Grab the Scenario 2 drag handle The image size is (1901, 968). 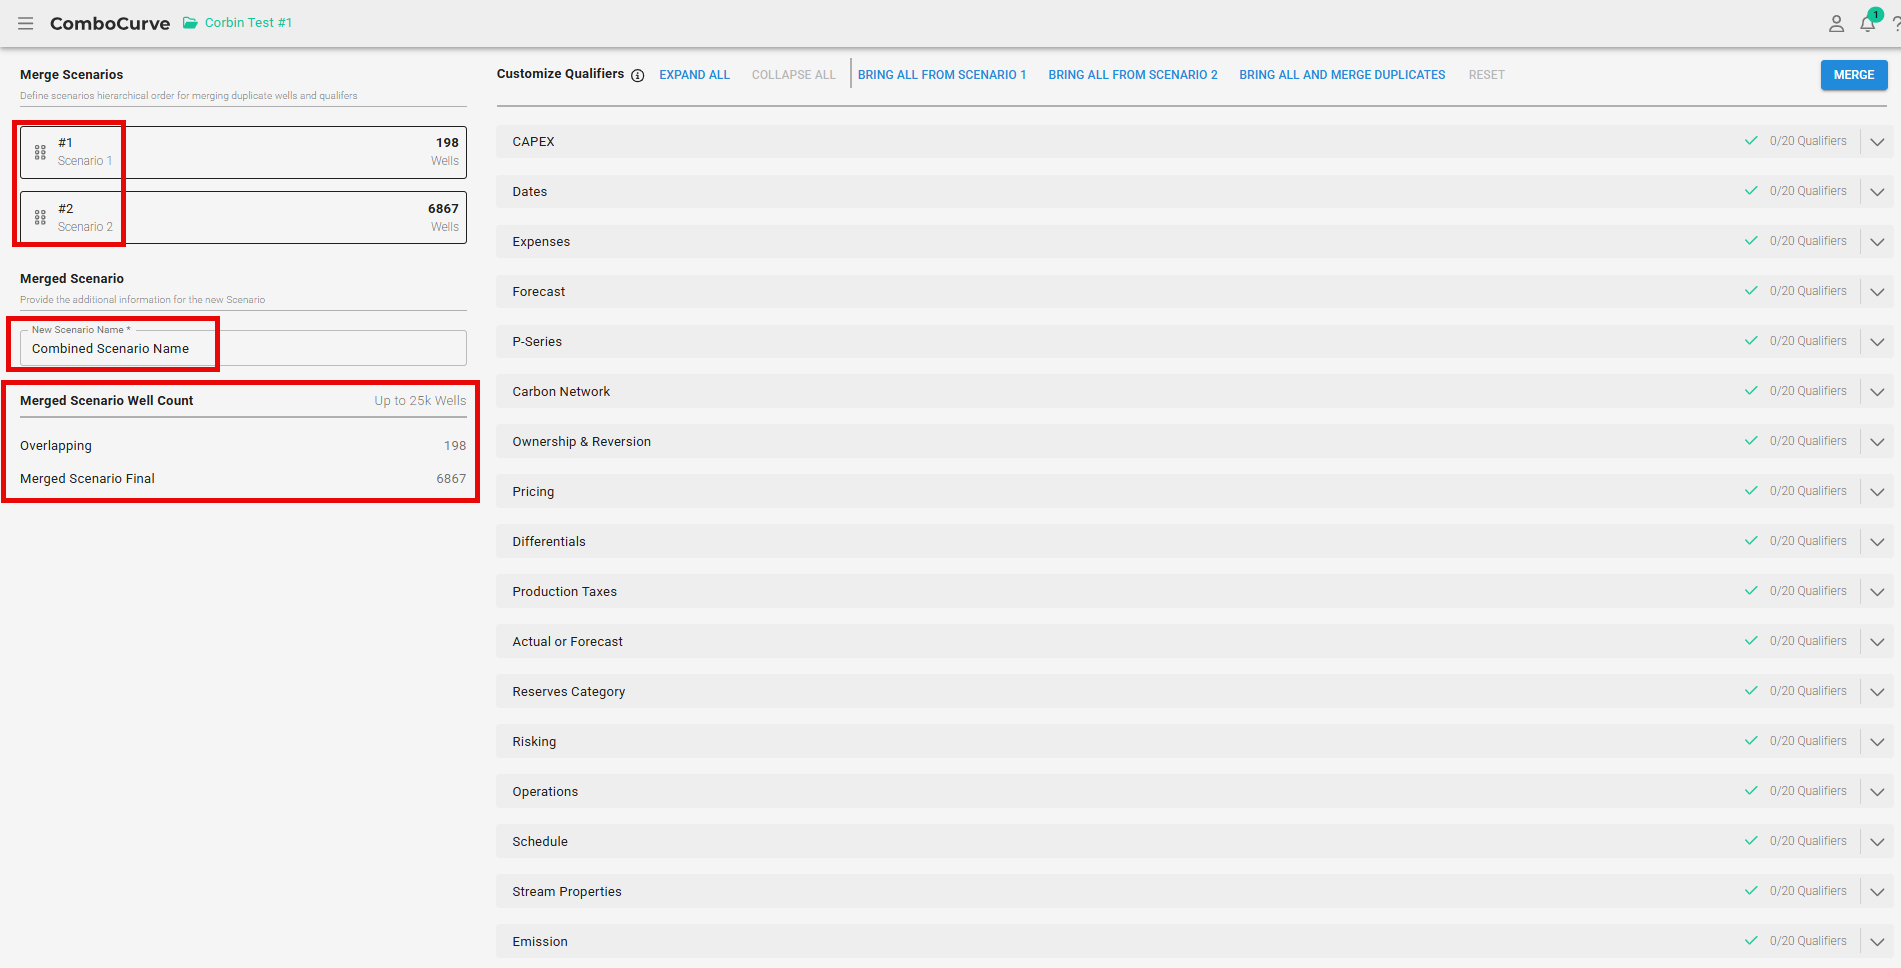point(40,217)
